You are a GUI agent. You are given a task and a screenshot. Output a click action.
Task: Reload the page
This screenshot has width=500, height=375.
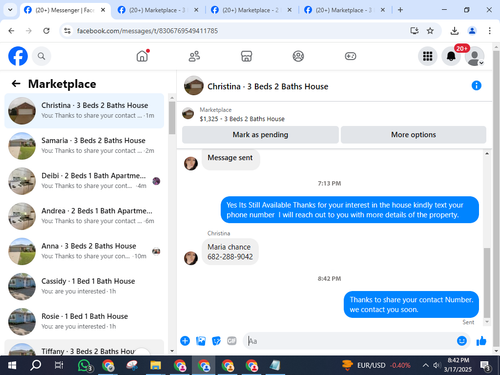click(46, 31)
